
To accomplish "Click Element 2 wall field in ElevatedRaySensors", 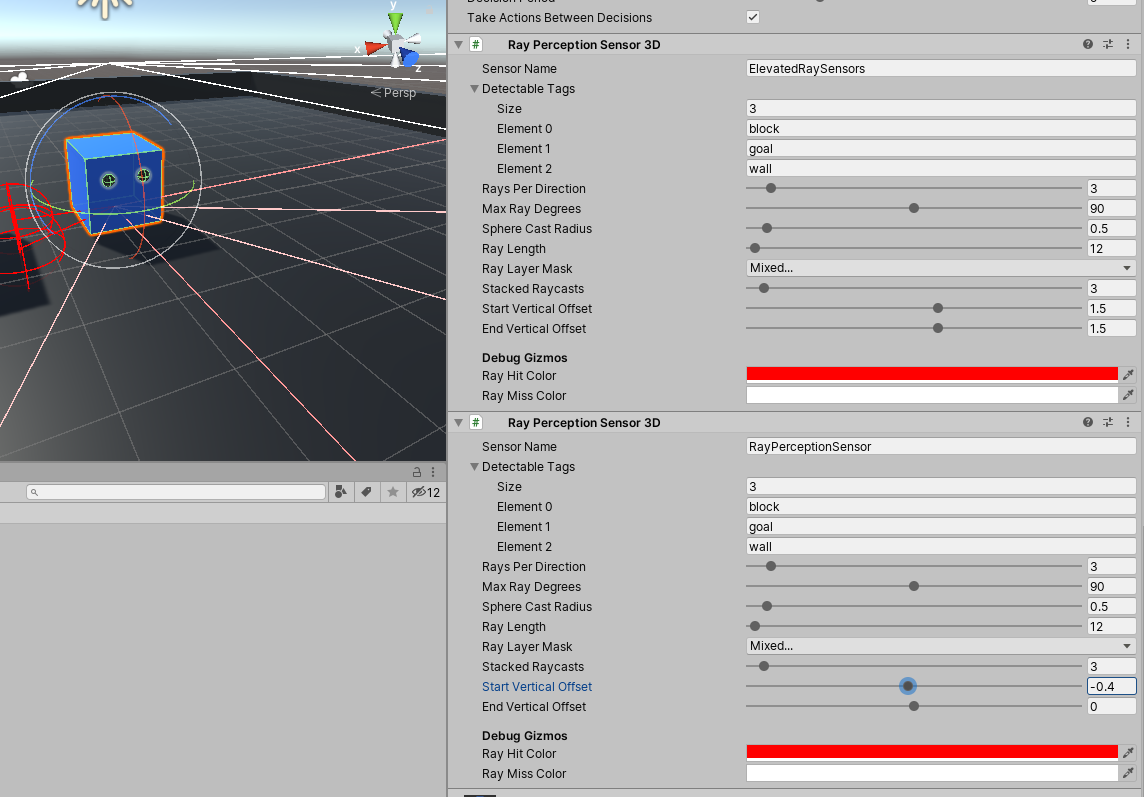I will click(x=941, y=169).
